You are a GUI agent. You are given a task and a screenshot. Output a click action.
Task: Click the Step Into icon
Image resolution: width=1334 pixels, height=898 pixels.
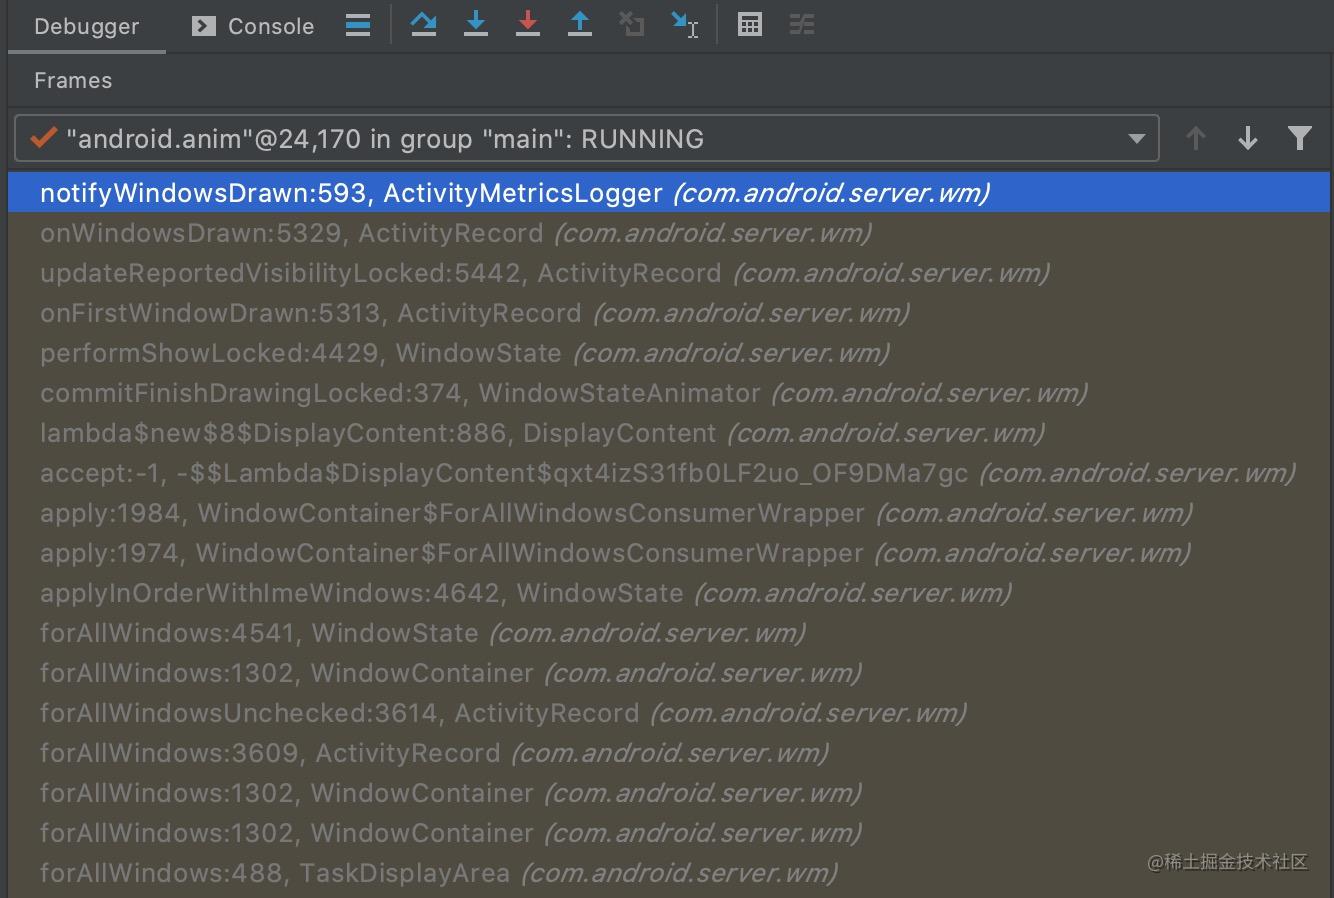tap(476, 25)
